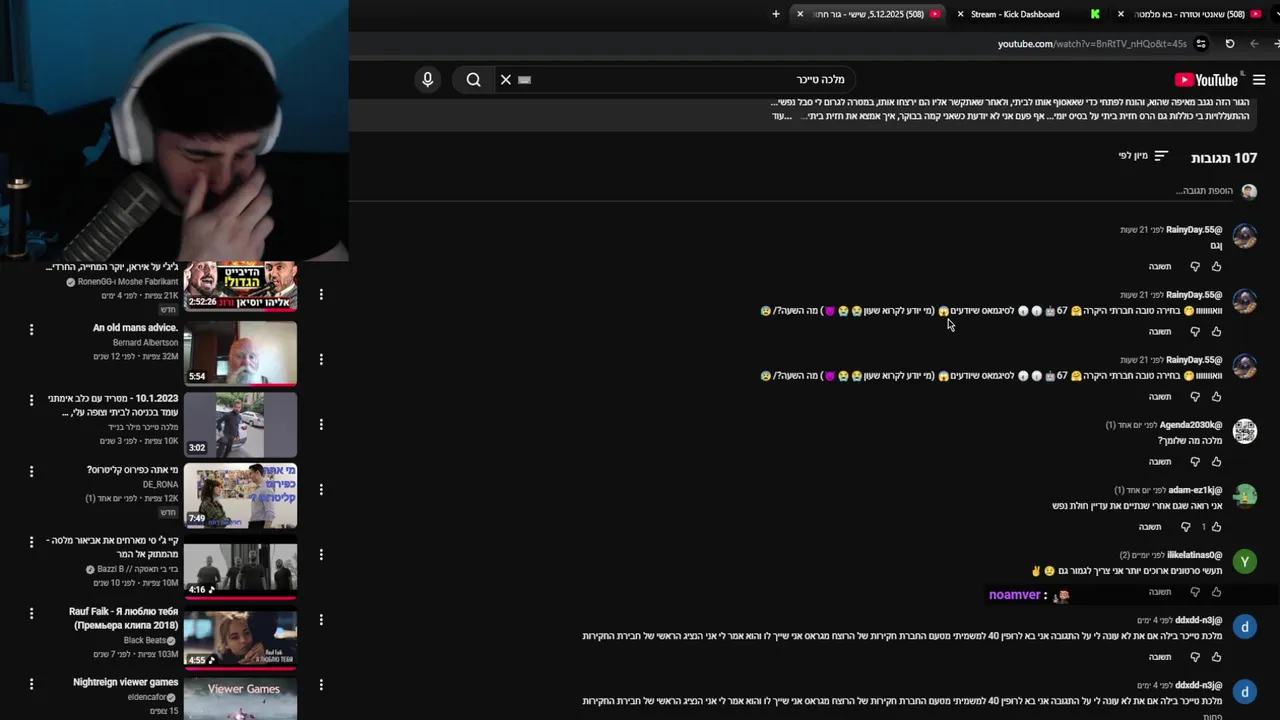Open the 3:02 dog video thumbnail
The width and height of the screenshot is (1280, 720).
(240, 425)
